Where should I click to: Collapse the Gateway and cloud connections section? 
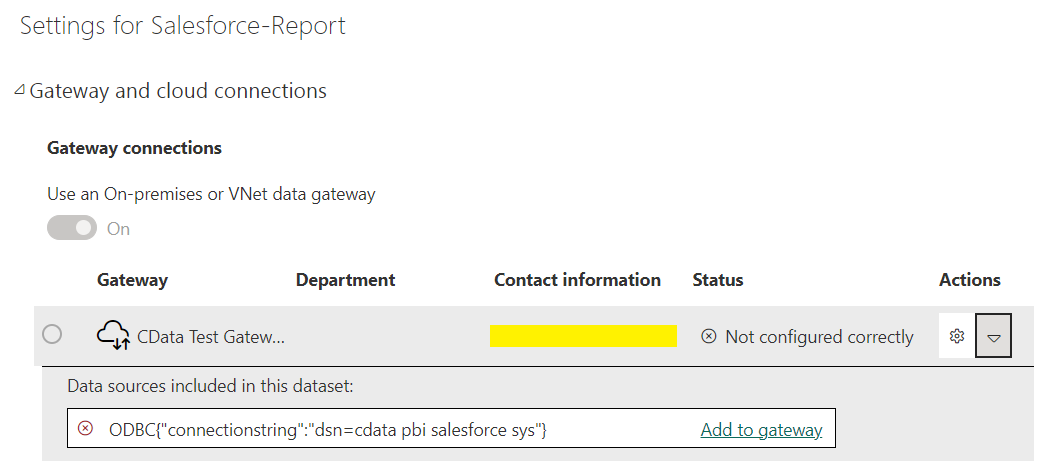(19, 91)
